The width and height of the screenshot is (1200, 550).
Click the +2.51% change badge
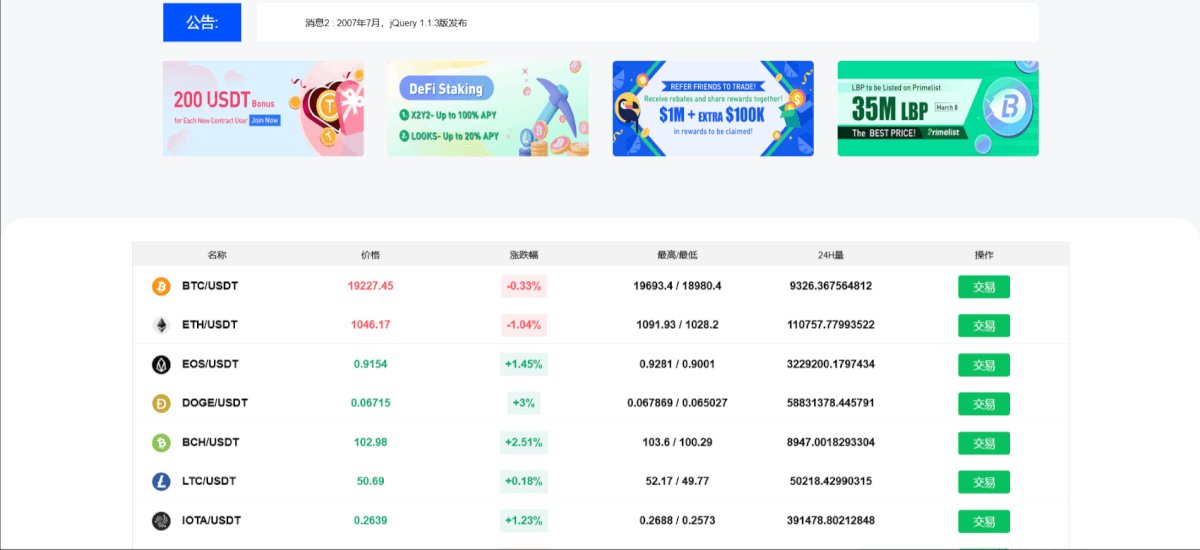pos(524,442)
